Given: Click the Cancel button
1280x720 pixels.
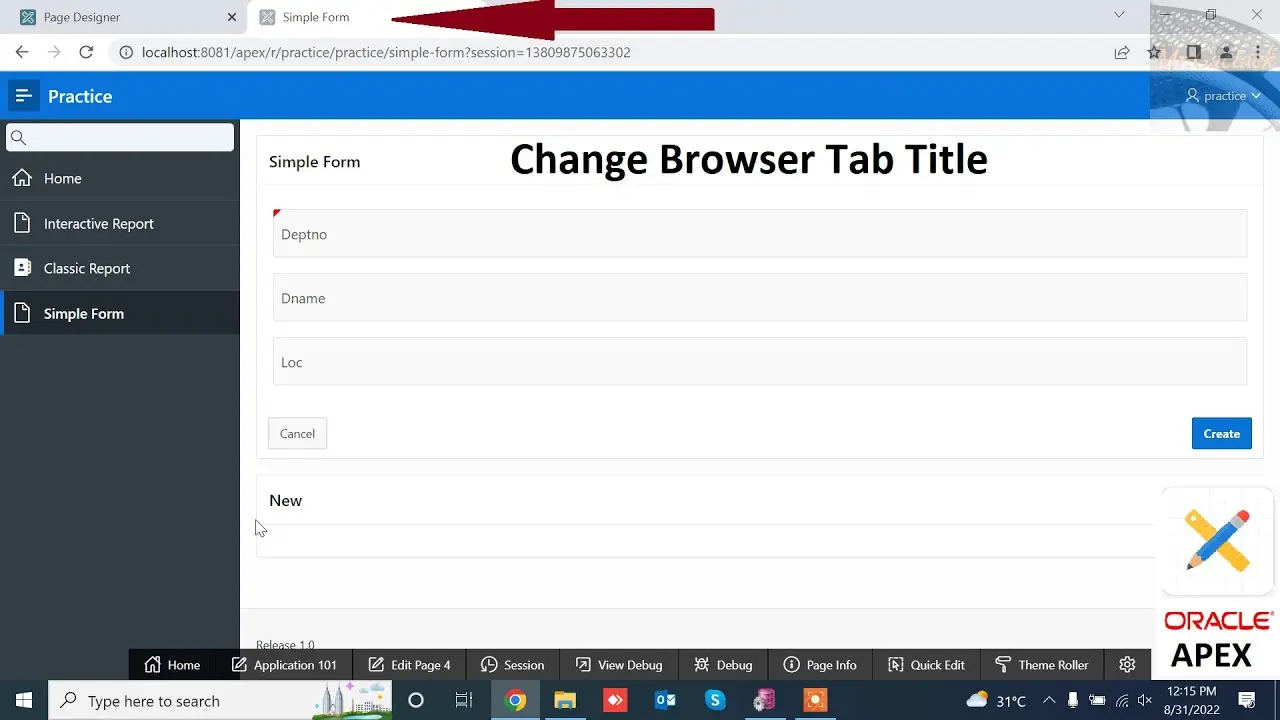Looking at the screenshot, I should click(x=297, y=433).
